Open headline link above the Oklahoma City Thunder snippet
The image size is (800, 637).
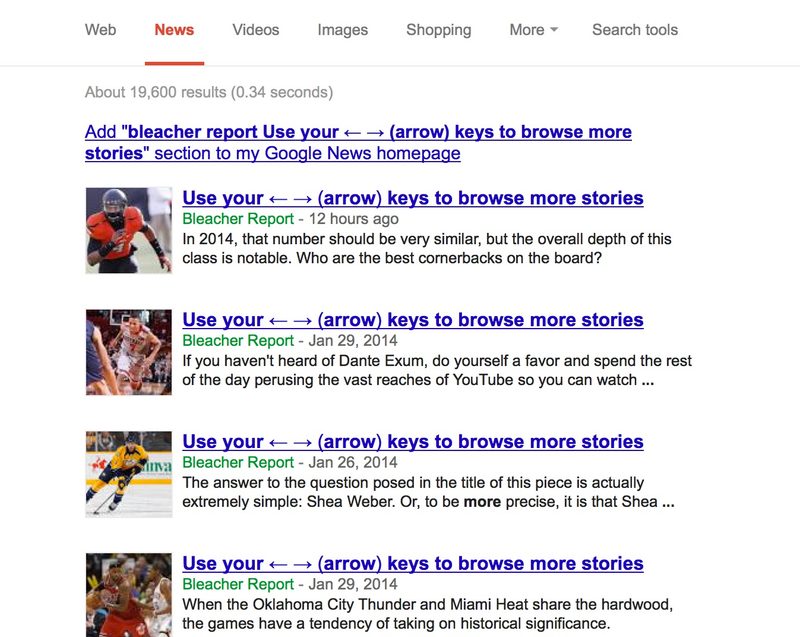click(x=413, y=564)
